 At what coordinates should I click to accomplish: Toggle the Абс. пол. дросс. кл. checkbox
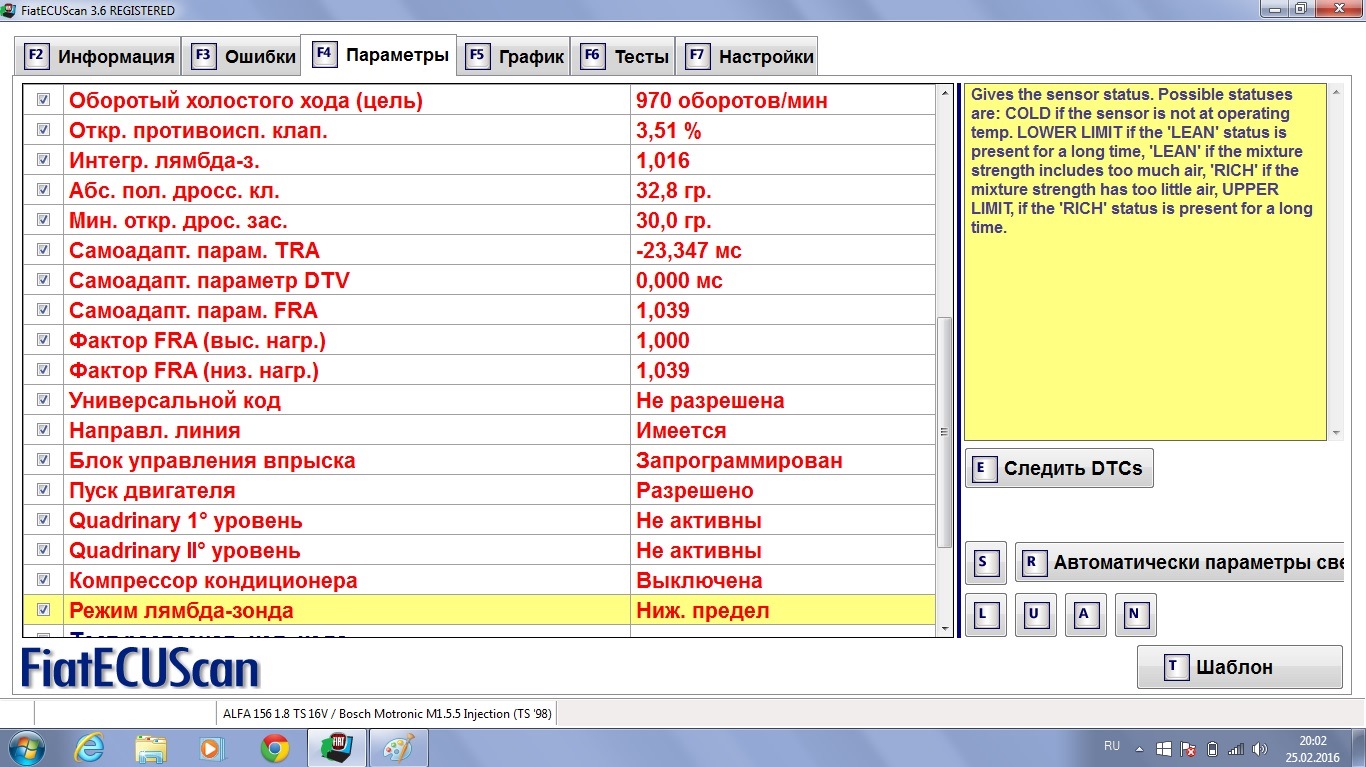pyautogui.click(x=43, y=190)
